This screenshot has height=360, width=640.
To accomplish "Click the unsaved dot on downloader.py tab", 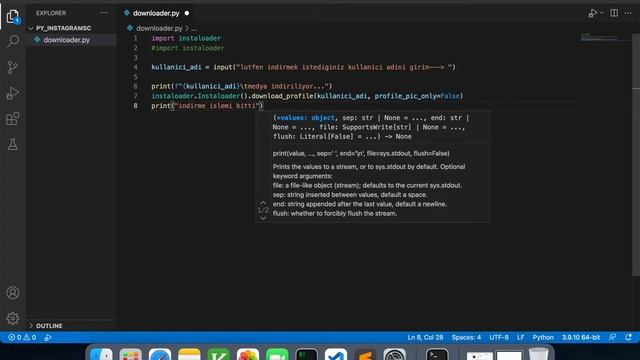I will tap(187, 13).
